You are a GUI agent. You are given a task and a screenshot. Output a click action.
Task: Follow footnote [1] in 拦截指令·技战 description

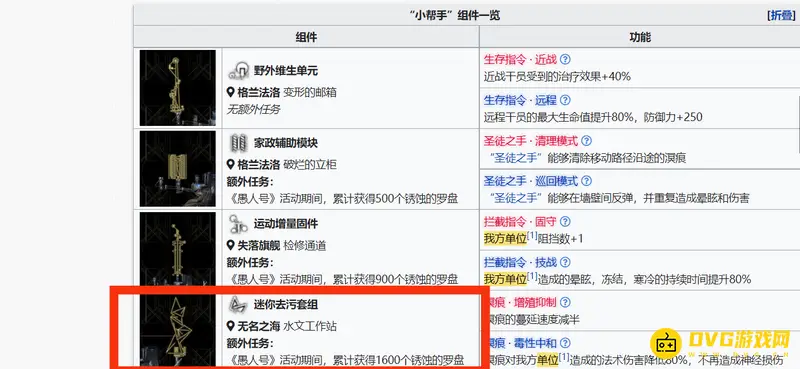533,276
